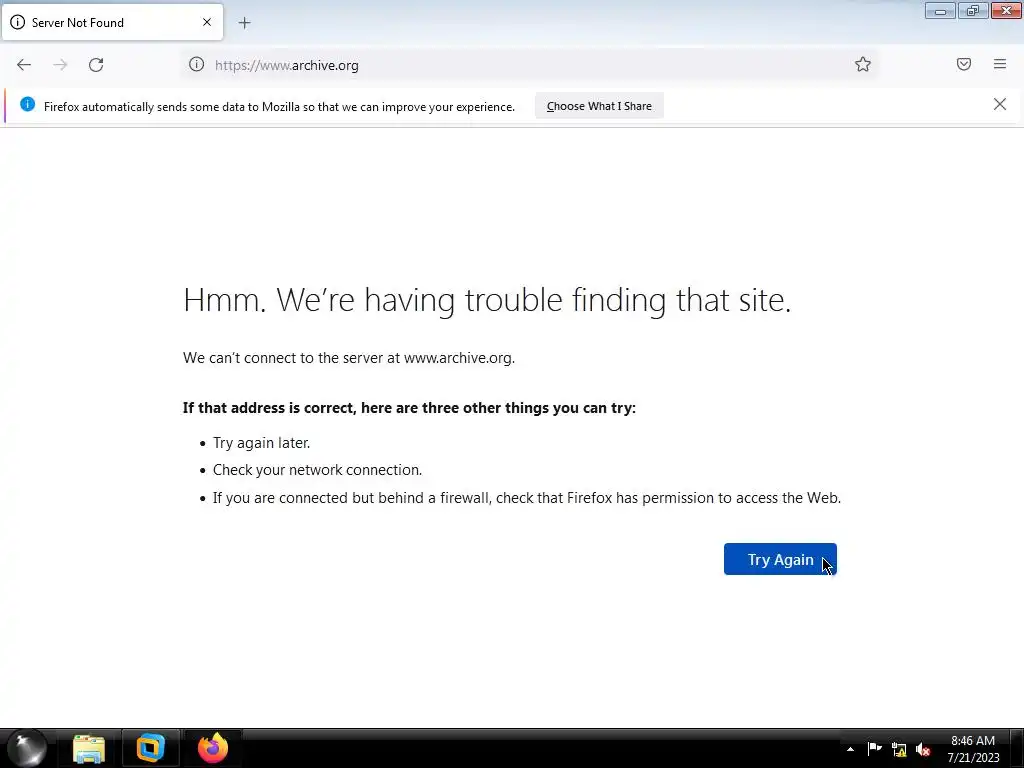Show hidden system tray icons arrow

click(x=850, y=749)
